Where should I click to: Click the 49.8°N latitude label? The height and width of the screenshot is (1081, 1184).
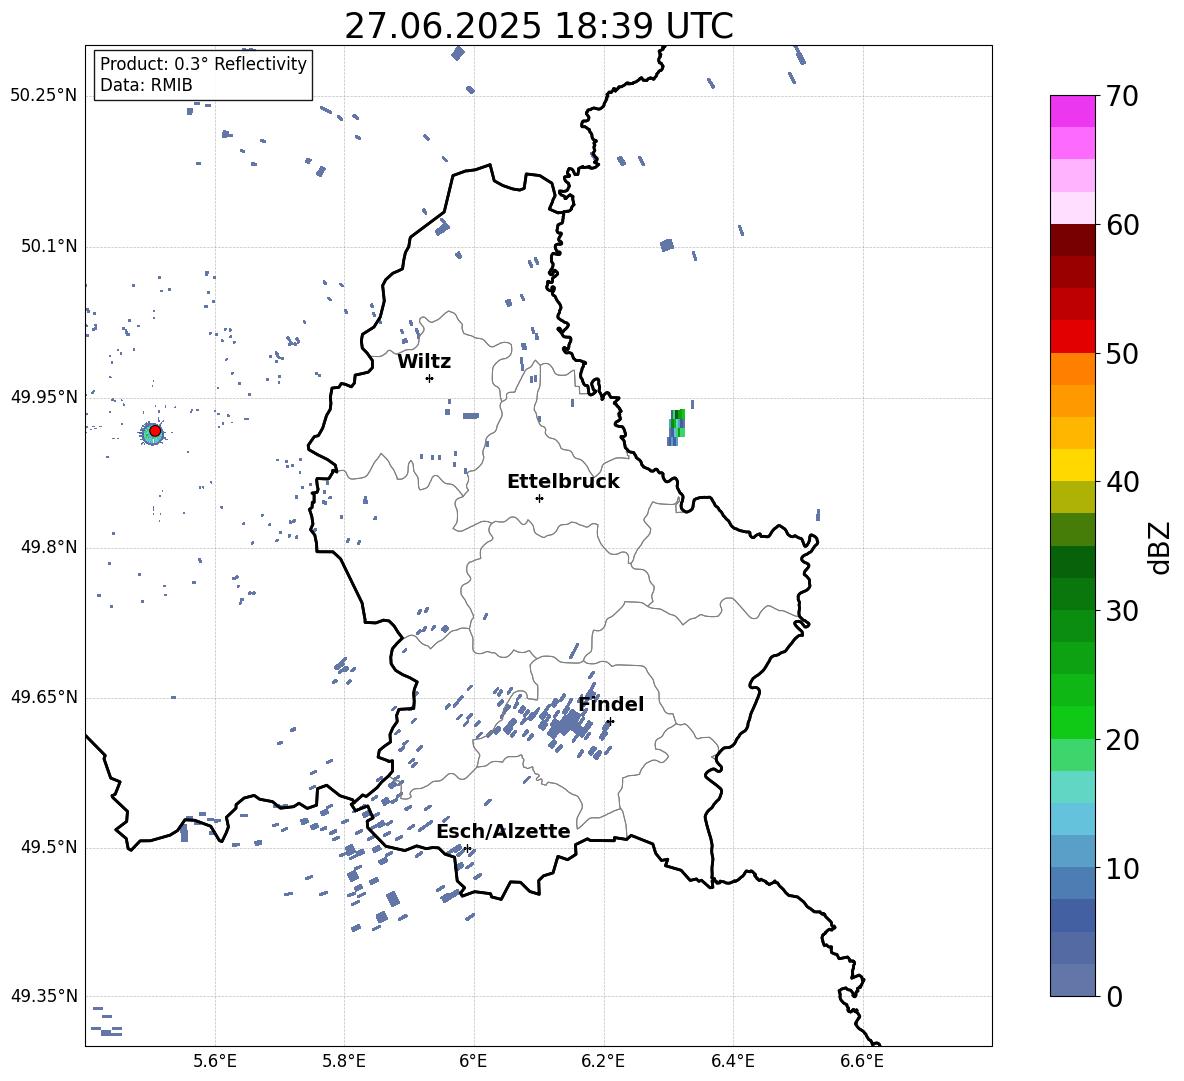[x=48, y=547]
